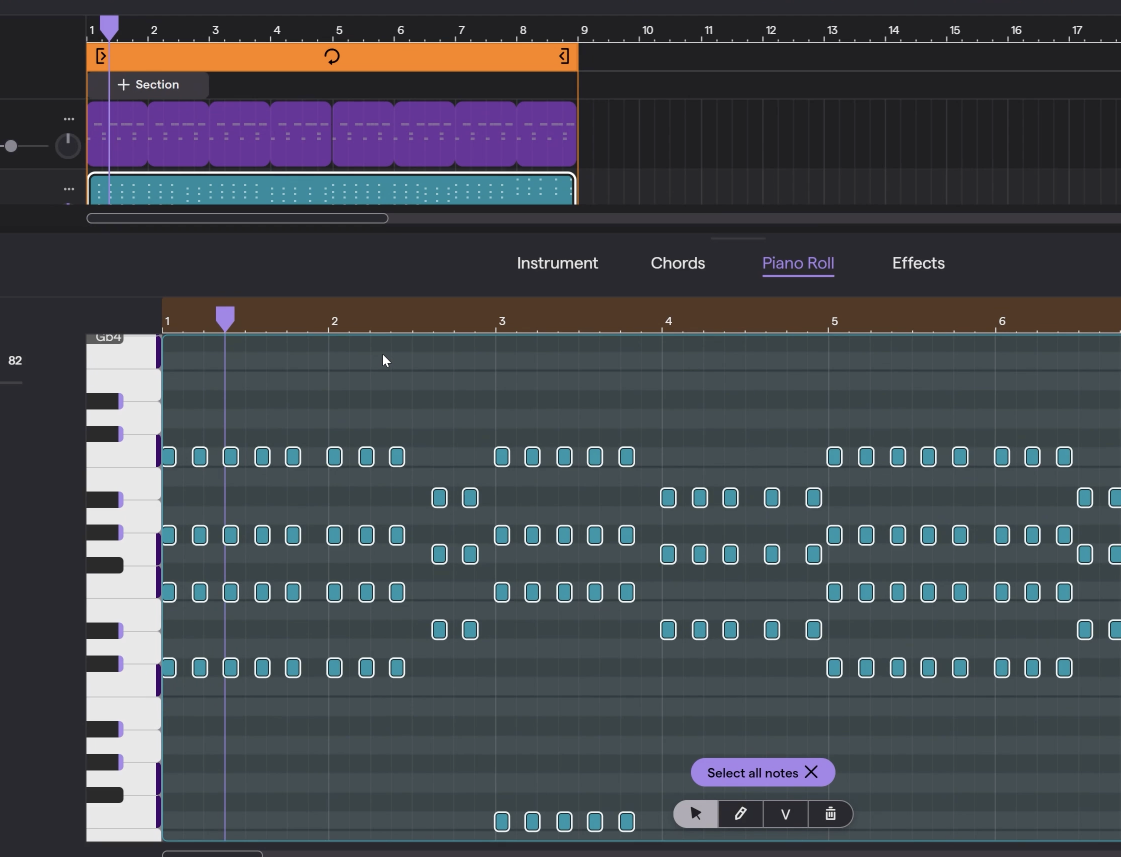
Task: Dismiss the Select all notes chip with X
Action: click(x=811, y=772)
